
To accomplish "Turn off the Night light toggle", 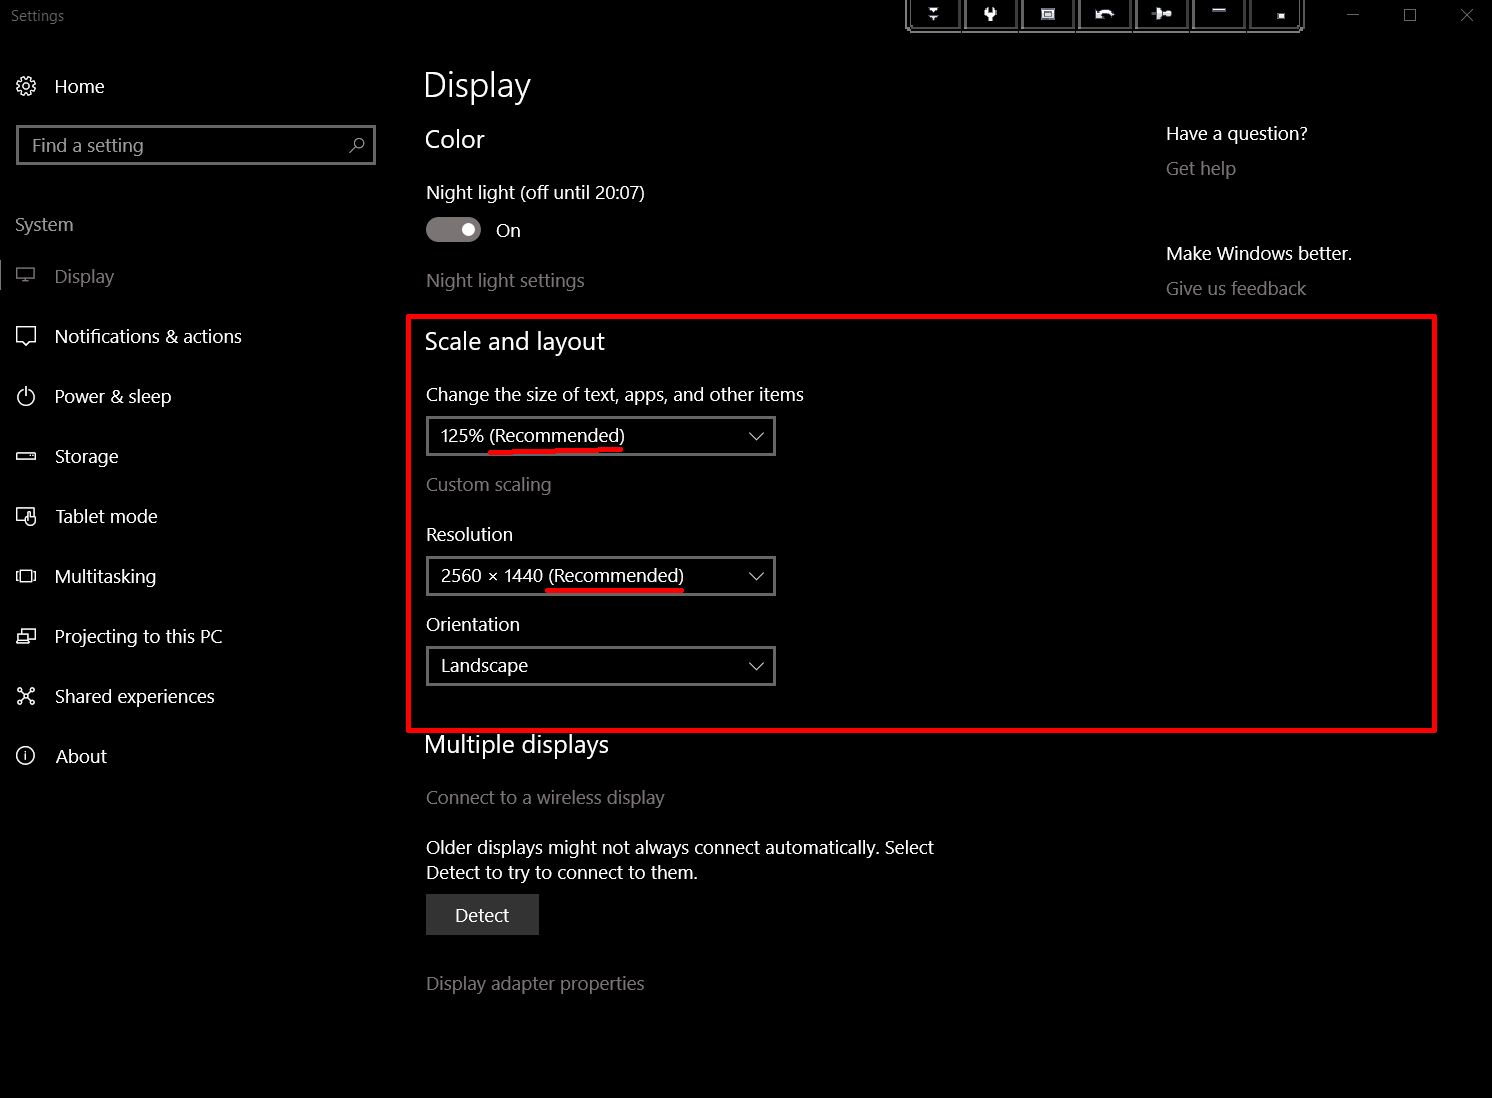I will (x=454, y=230).
